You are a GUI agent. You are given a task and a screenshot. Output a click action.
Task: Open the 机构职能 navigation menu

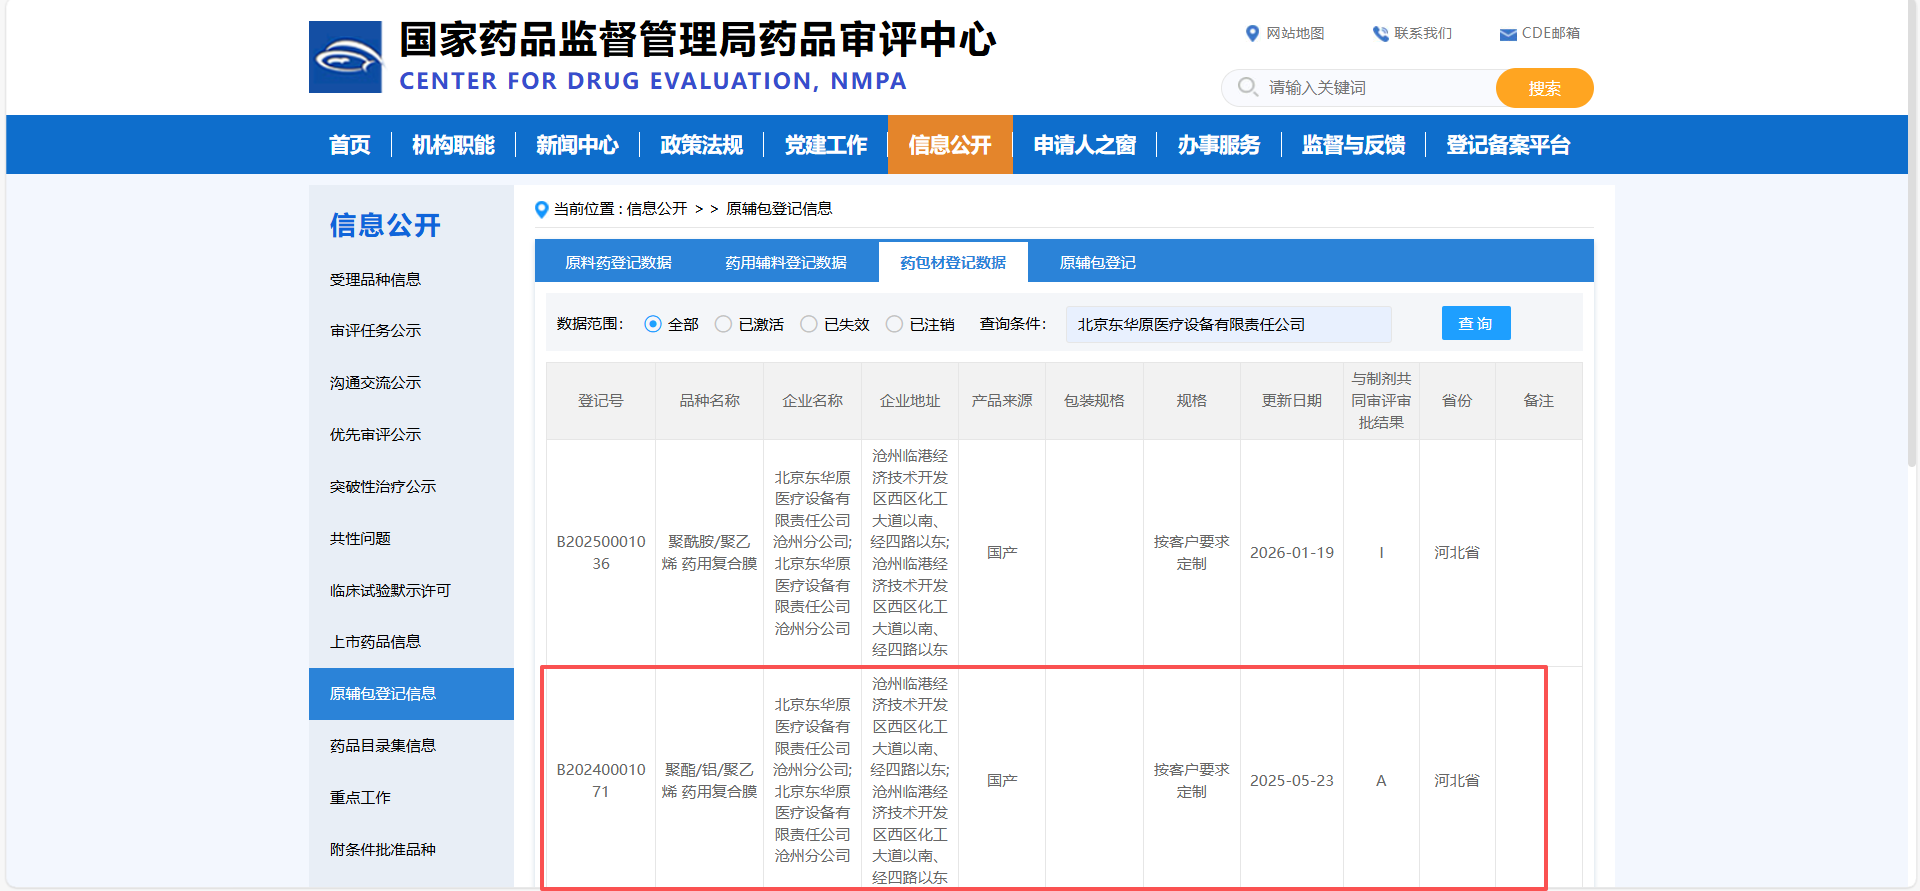(453, 145)
